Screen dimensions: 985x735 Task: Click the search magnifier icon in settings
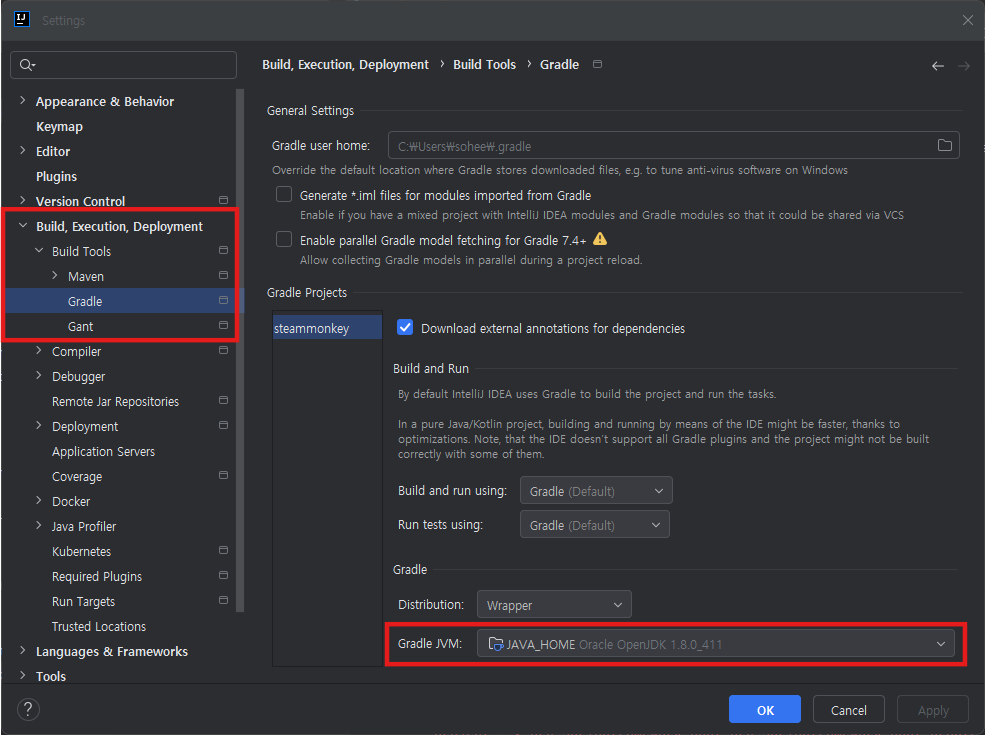click(27, 65)
